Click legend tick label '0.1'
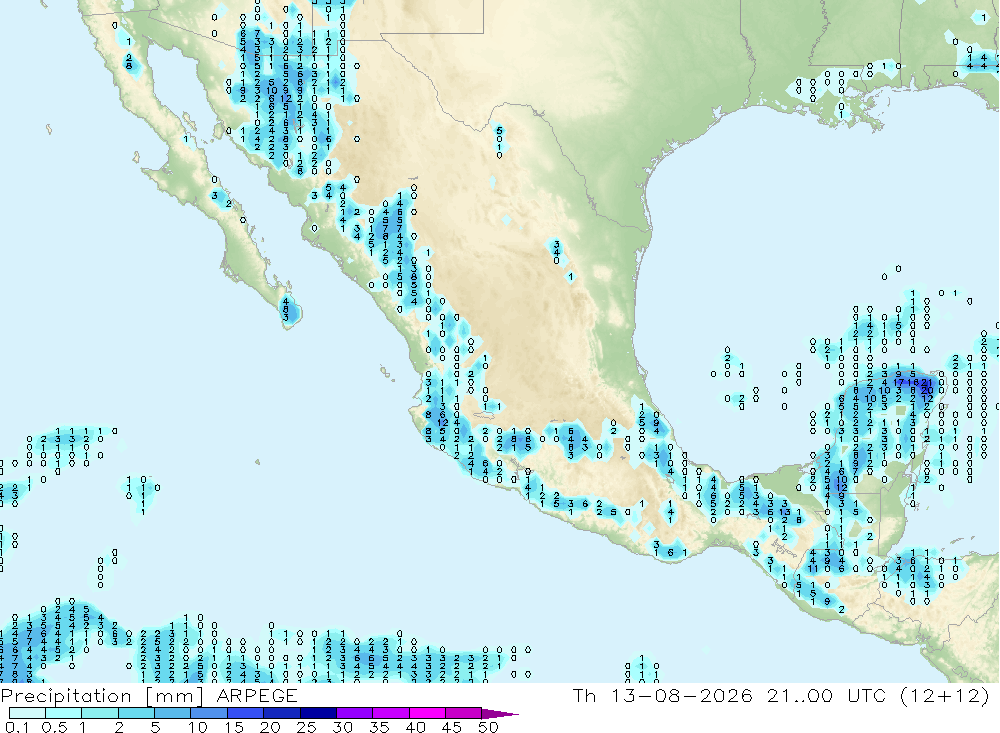 tap(17, 727)
